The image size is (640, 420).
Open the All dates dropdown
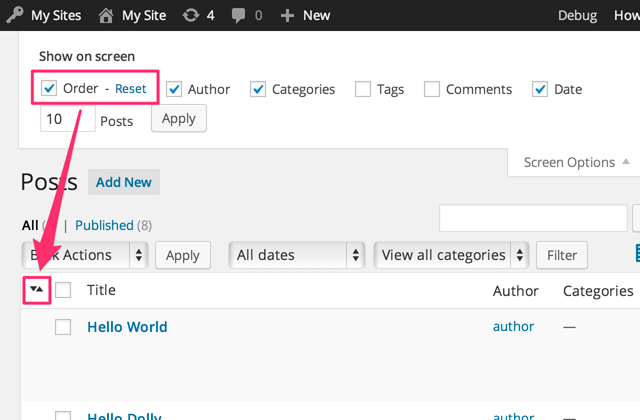pyautogui.click(x=297, y=255)
